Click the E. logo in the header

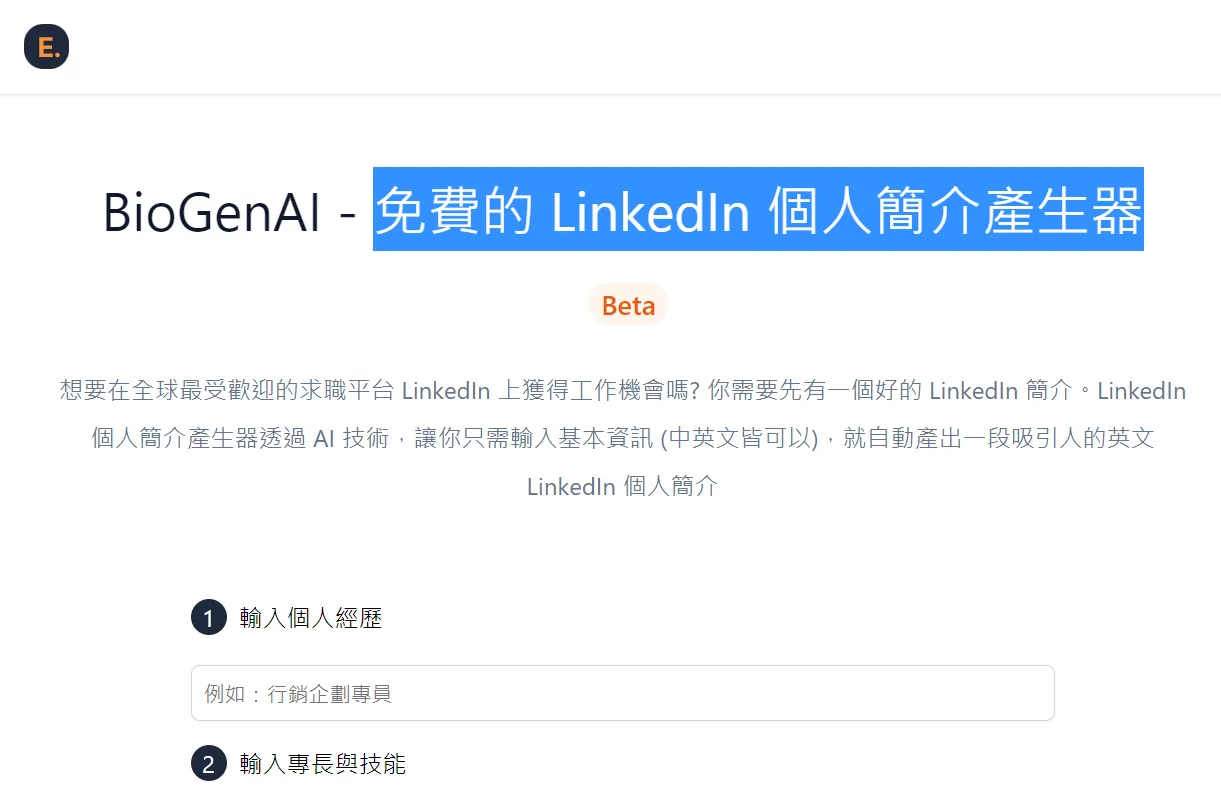[46, 47]
